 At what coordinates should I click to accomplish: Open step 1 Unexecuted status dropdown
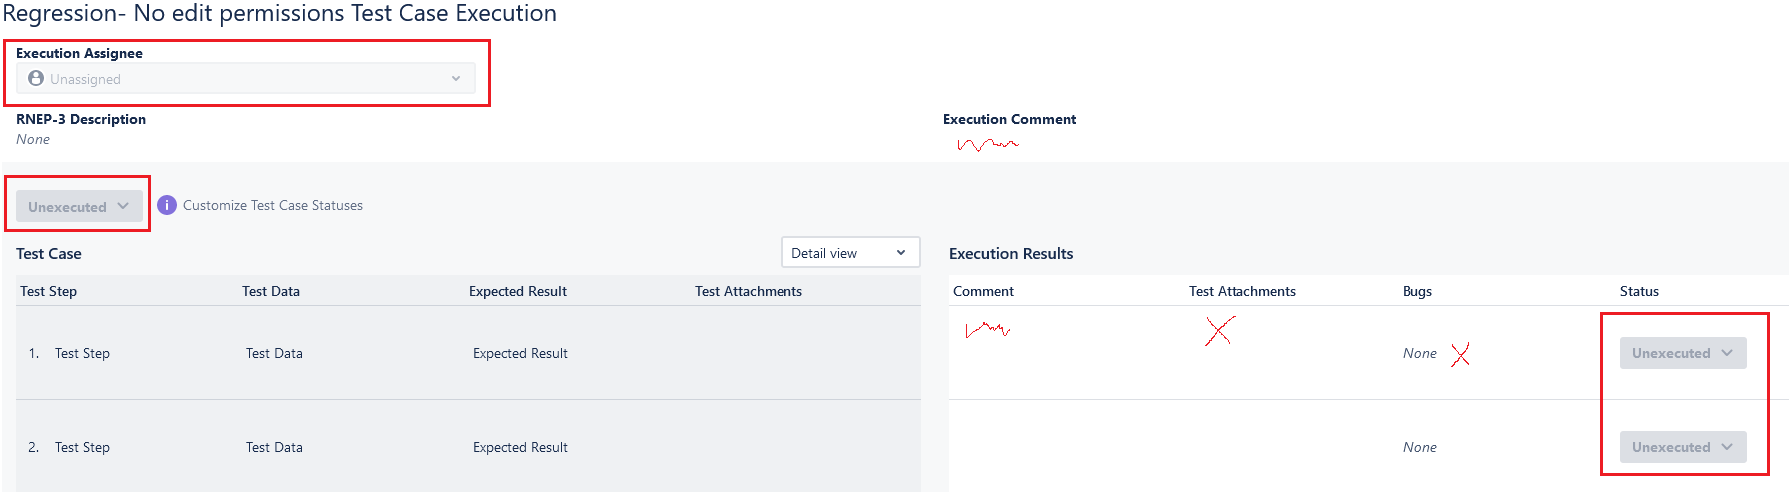click(x=1683, y=353)
